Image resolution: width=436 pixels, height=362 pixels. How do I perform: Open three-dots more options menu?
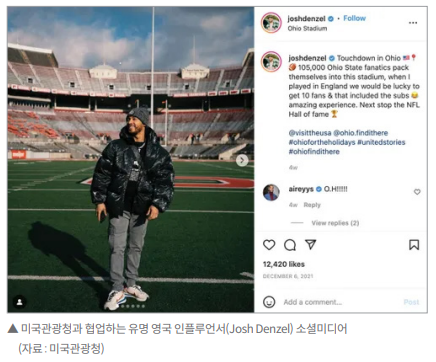tap(413, 23)
